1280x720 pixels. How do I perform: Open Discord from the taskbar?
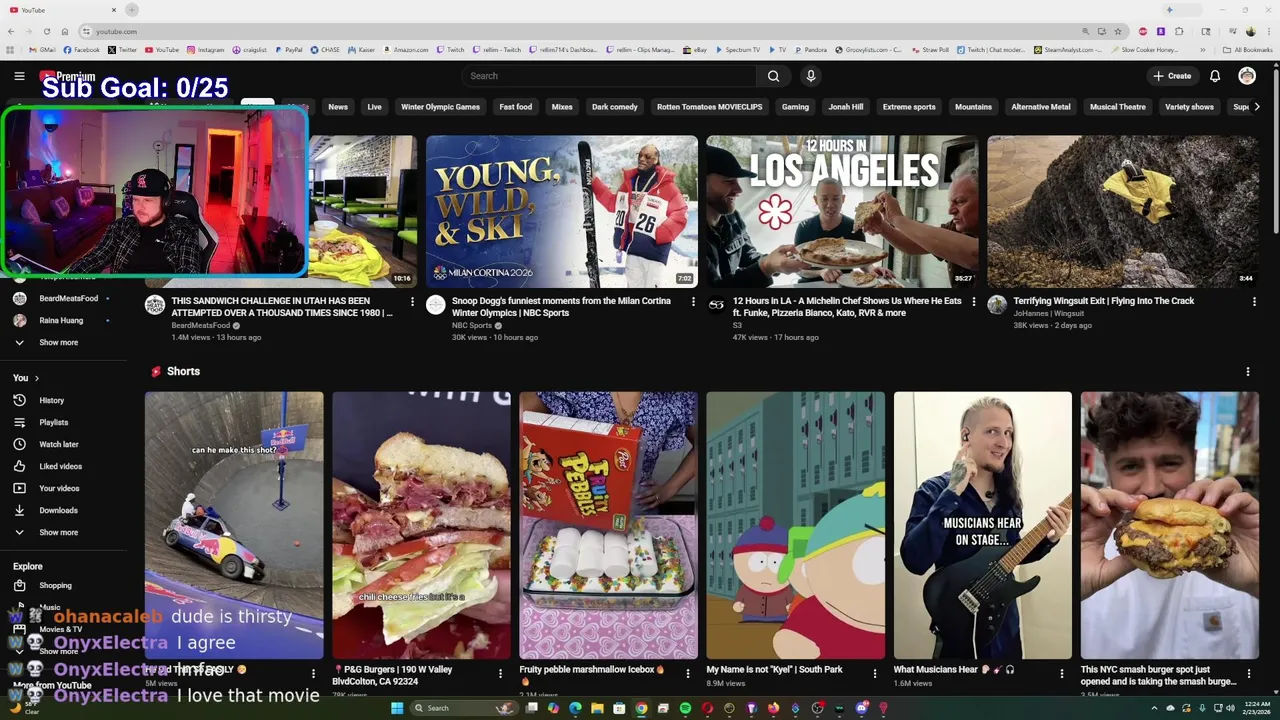(x=861, y=708)
